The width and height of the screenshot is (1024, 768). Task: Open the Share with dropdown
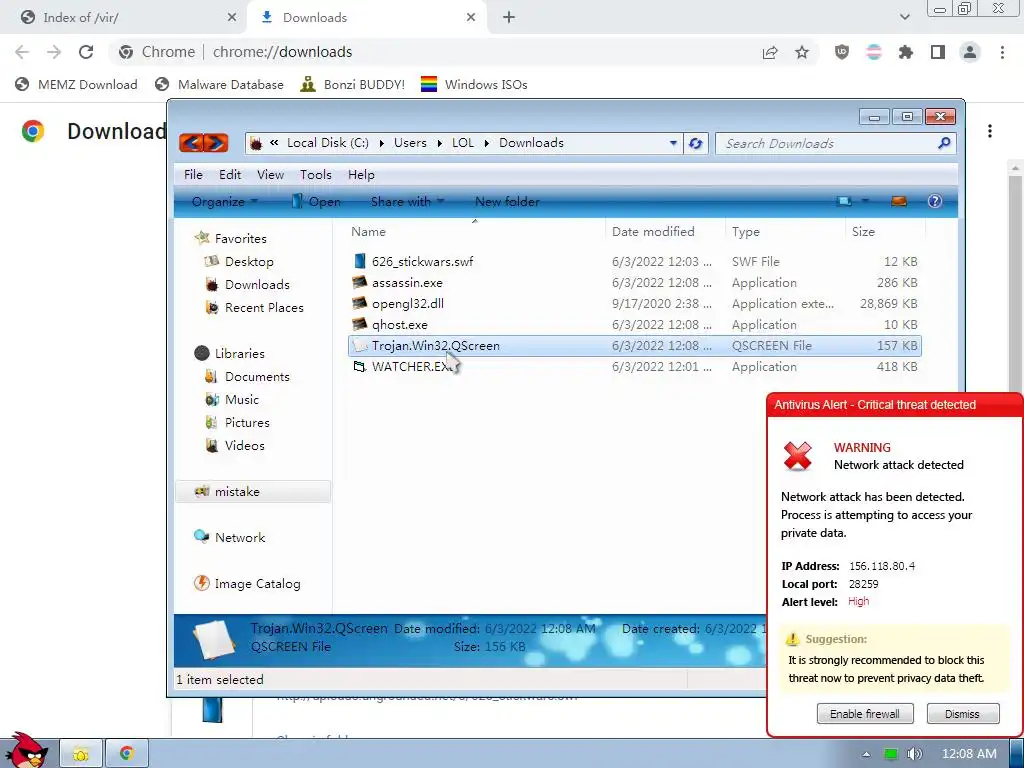coord(408,202)
